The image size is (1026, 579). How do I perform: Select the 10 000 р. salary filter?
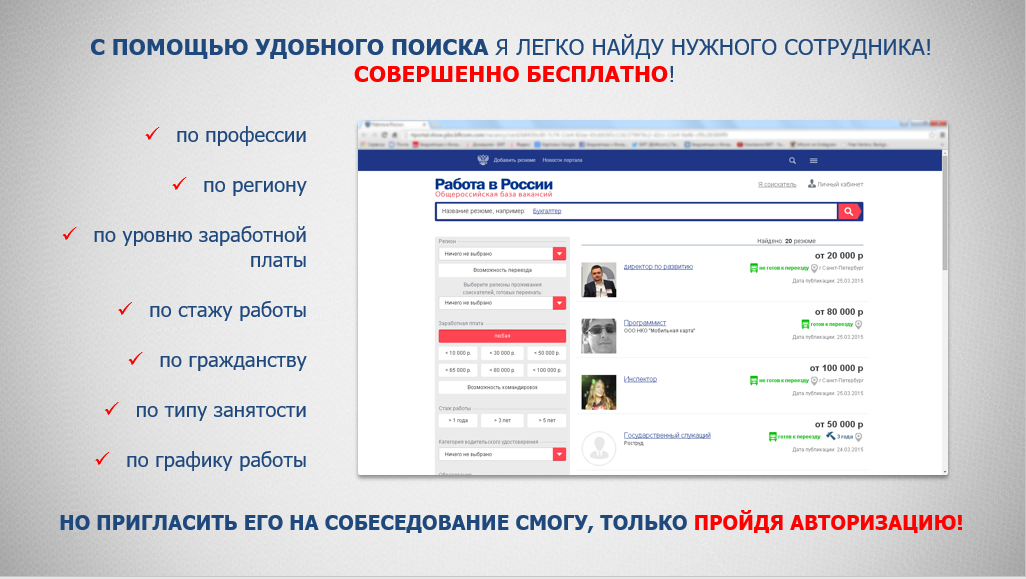pyautogui.click(x=458, y=353)
